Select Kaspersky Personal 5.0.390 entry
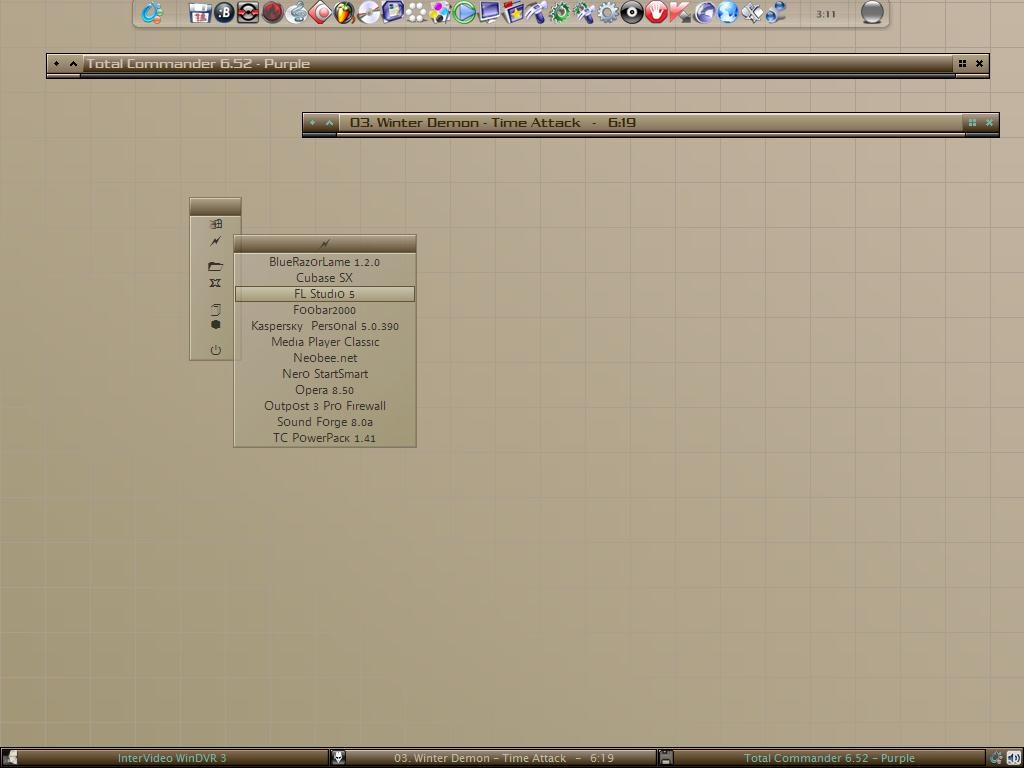The height and width of the screenshot is (768, 1024). click(325, 326)
